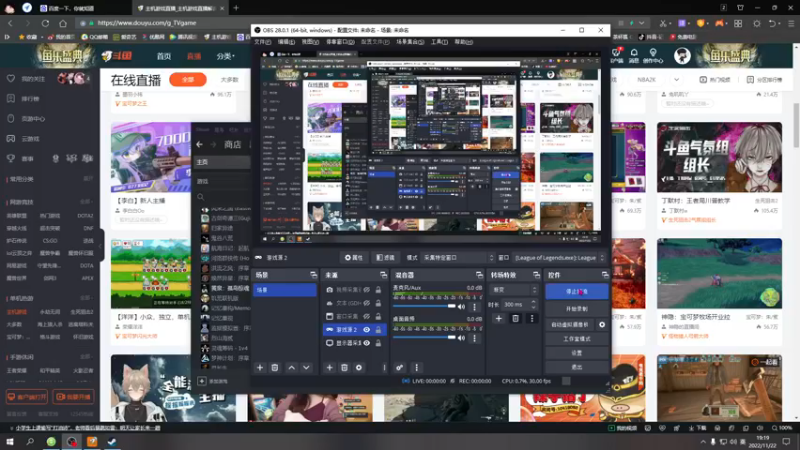This screenshot has height=450, width=800.
Task: Open options menu for 麦克风/Aux channel
Action: 474,307
